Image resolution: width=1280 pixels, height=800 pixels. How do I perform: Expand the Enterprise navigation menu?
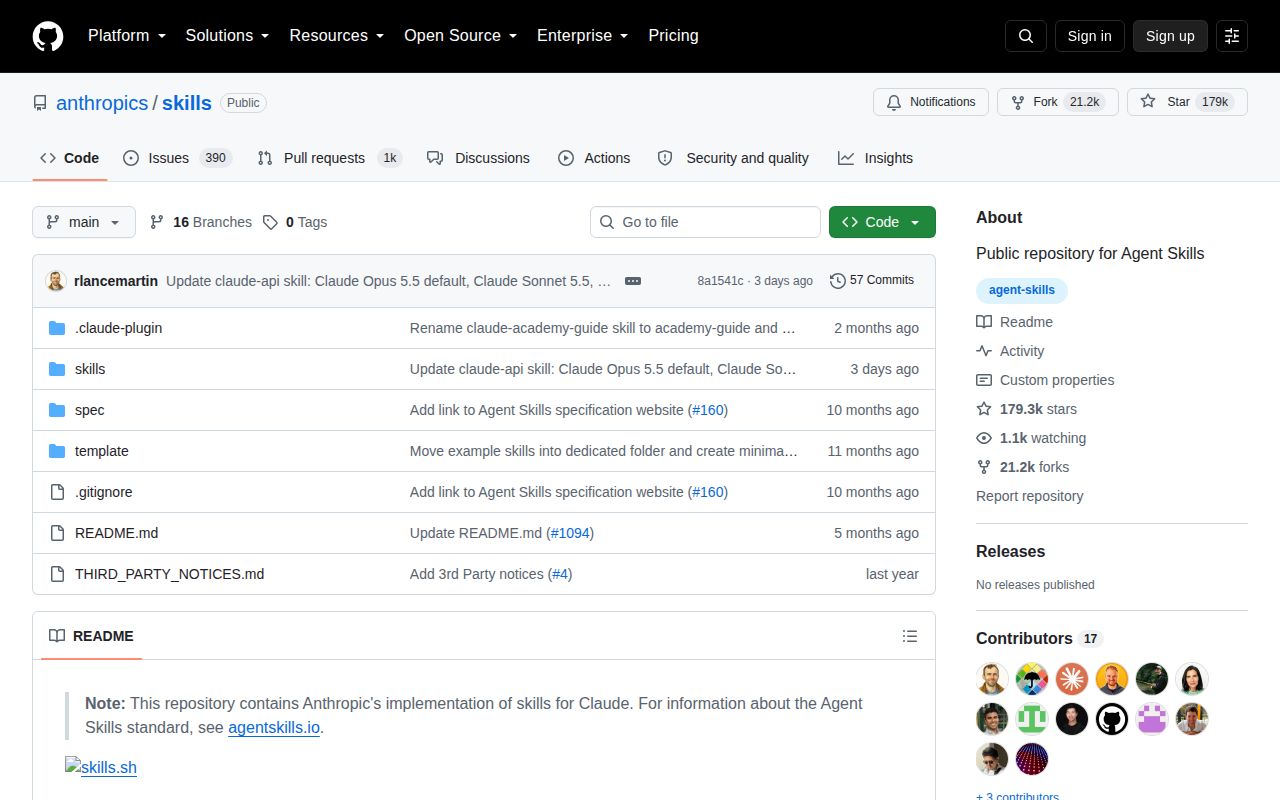[x=583, y=36]
